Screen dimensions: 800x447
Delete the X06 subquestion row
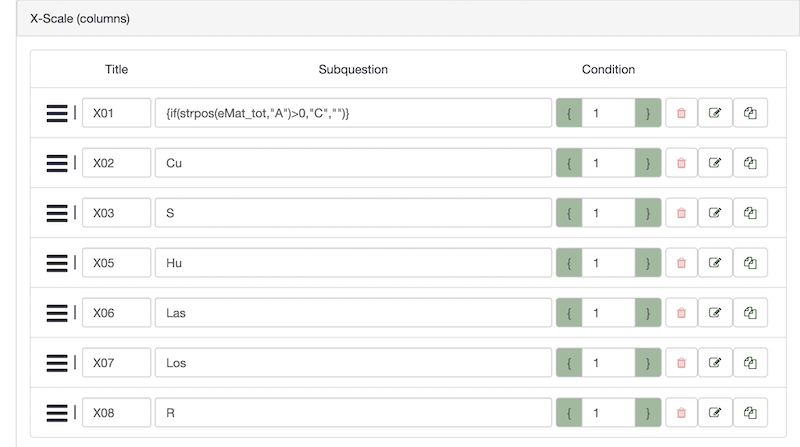[681, 313]
